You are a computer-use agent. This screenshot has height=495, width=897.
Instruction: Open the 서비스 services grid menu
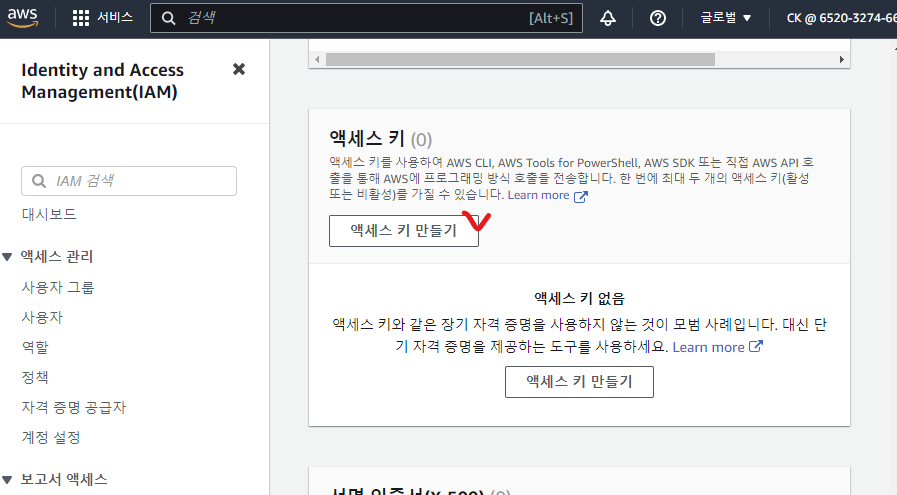point(103,18)
